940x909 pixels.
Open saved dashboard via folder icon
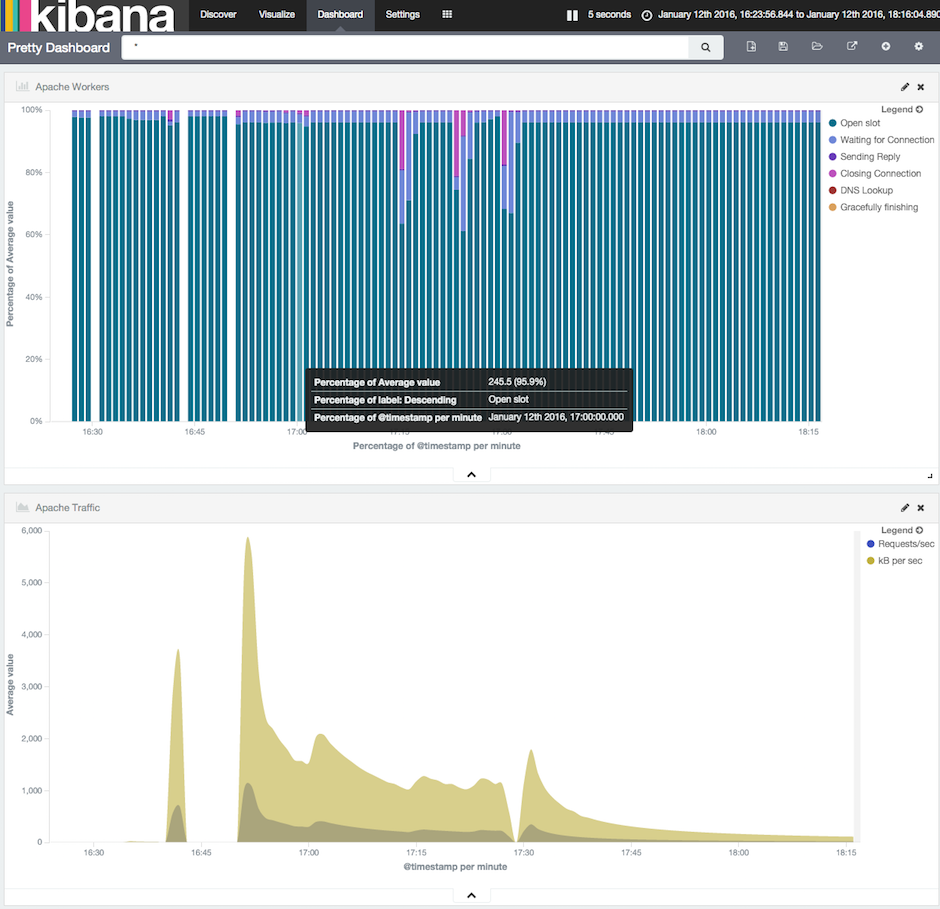(817, 47)
